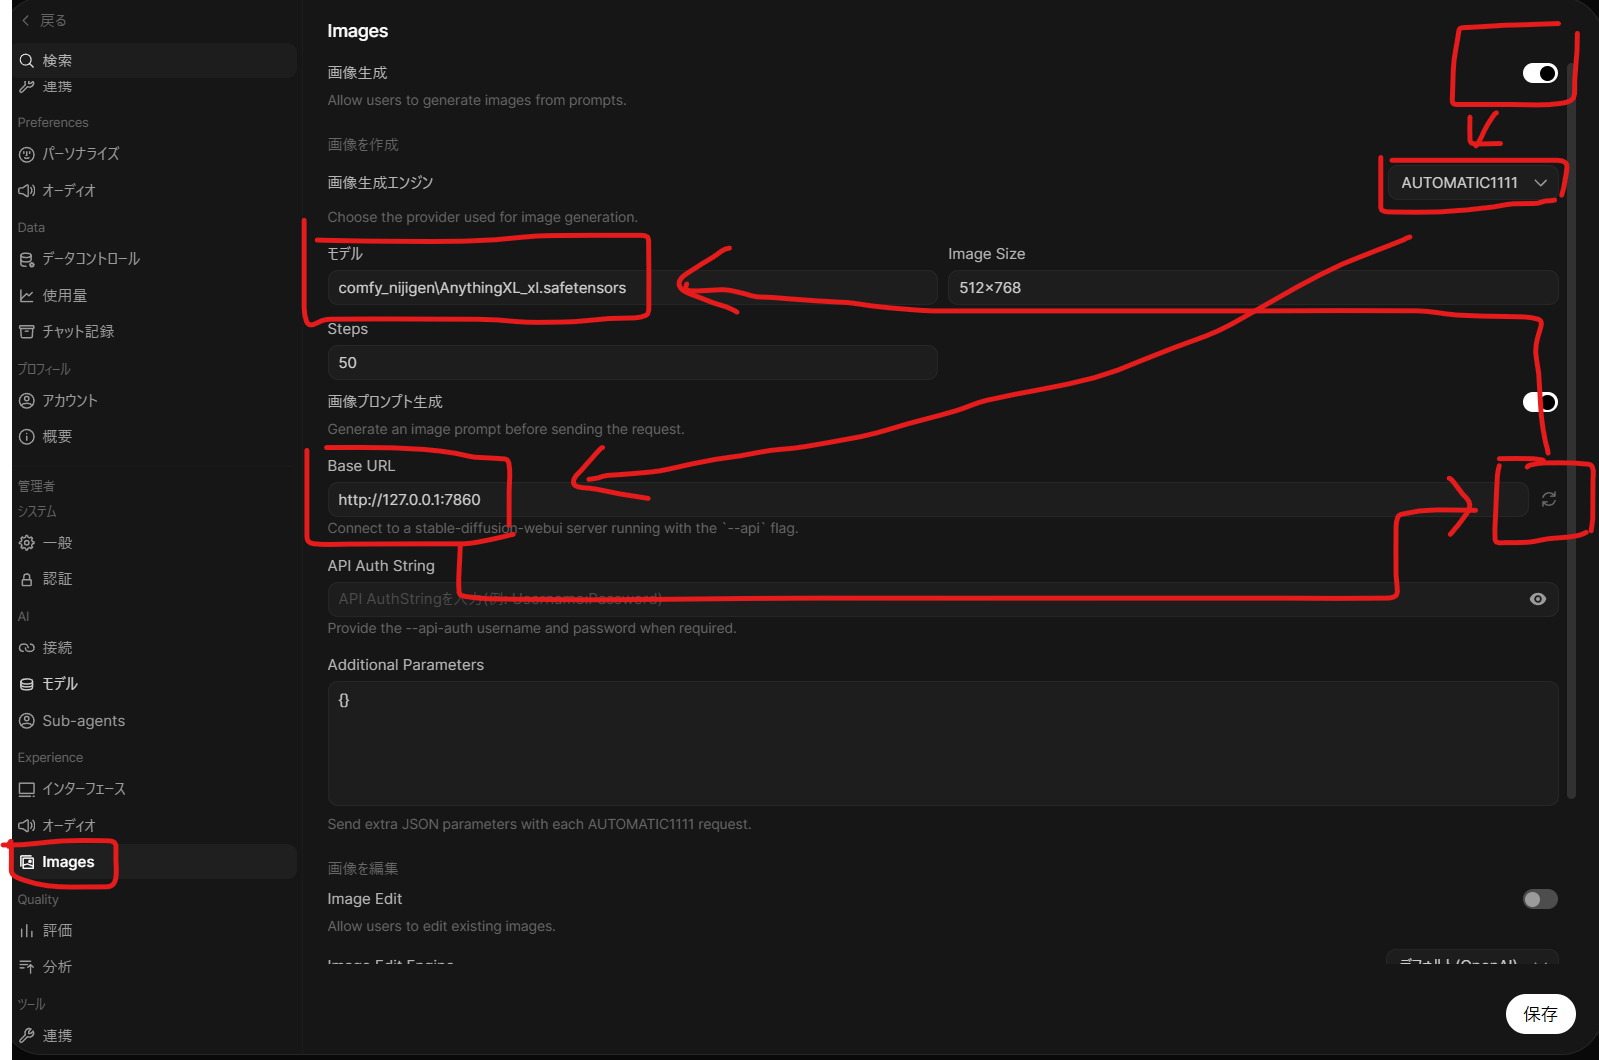
Task: Click the gear icon for 一般 settings
Action: click(27, 543)
